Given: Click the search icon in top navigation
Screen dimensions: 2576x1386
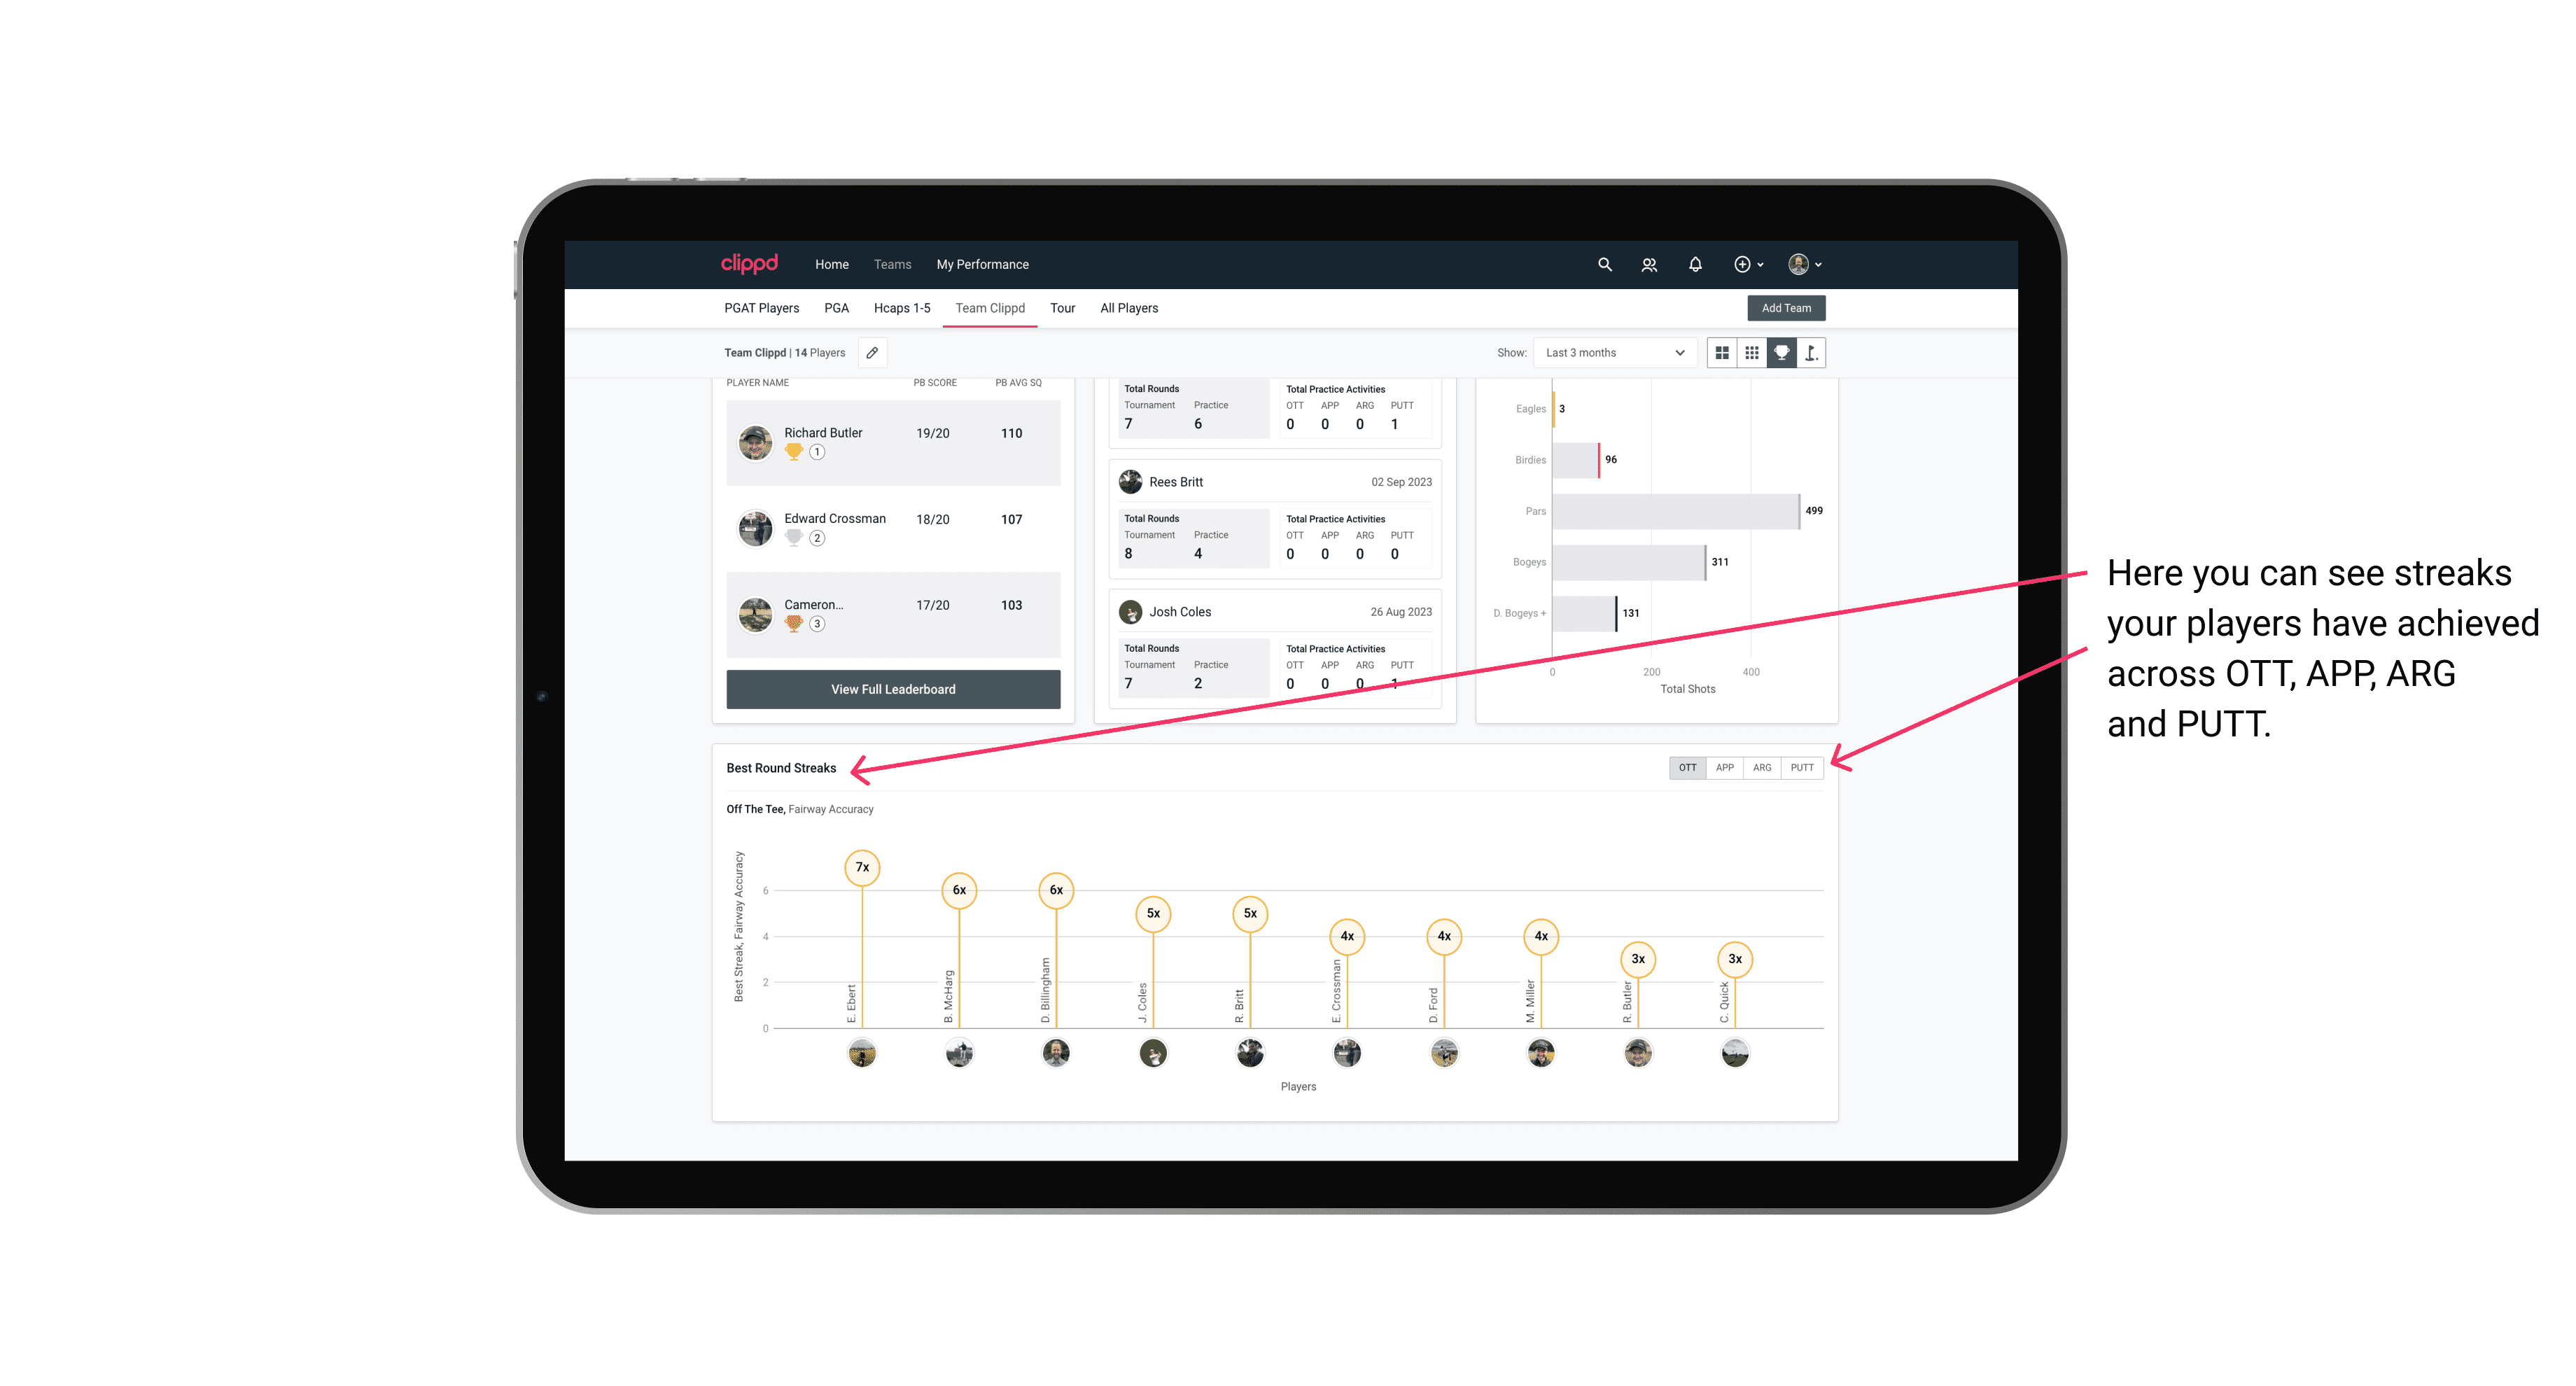Looking at the screenshot, I should pos(1604,265).
